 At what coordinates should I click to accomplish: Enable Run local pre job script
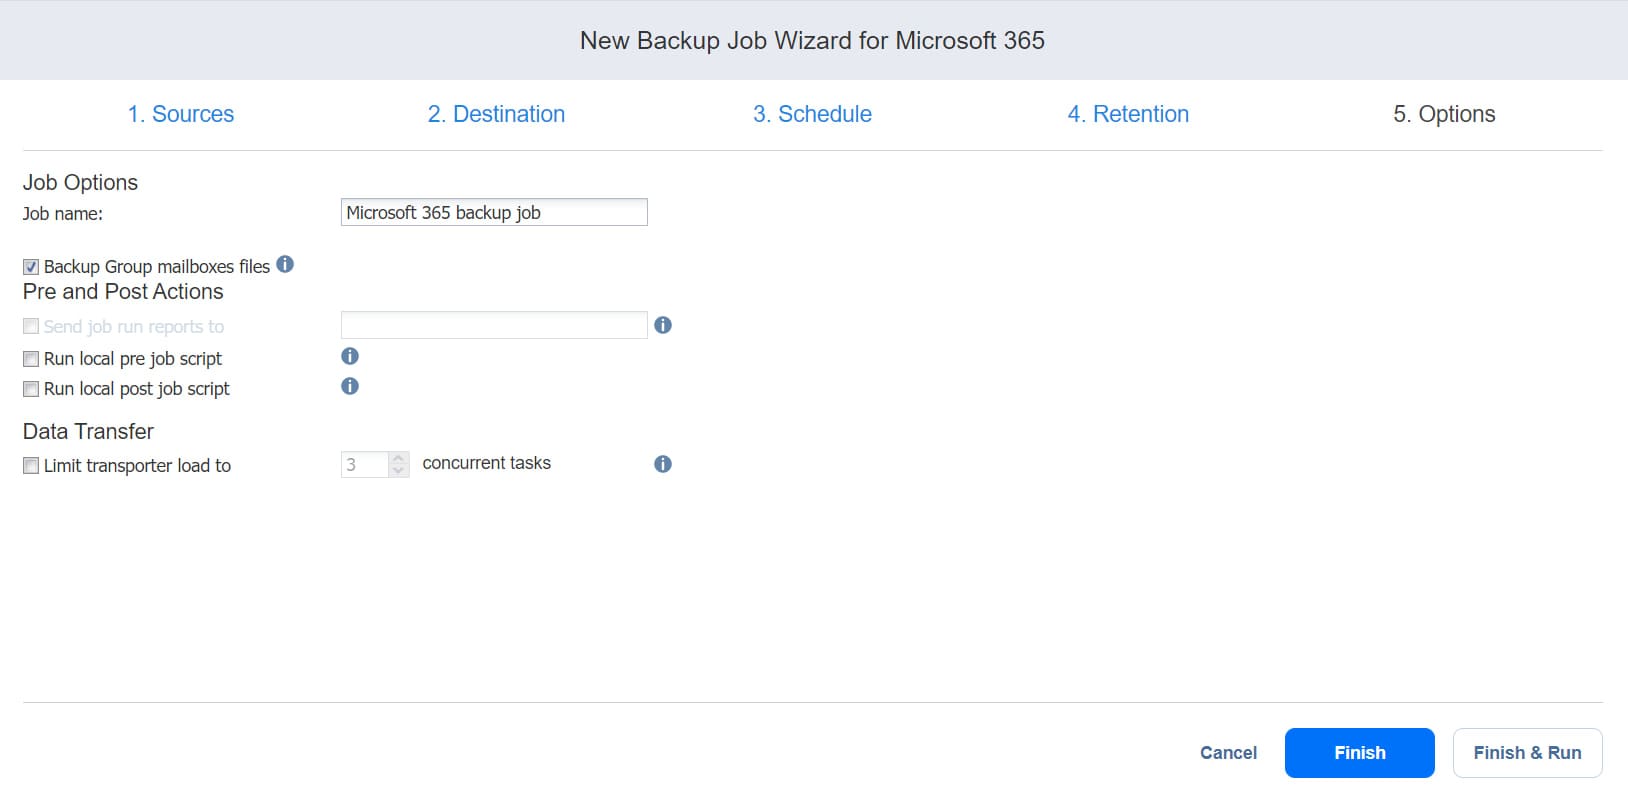pos(31,359)
